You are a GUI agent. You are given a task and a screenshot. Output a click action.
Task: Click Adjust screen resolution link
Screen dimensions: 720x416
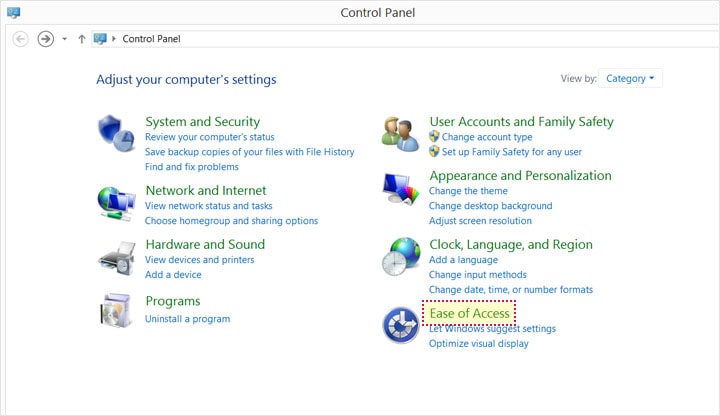(480, 221)
